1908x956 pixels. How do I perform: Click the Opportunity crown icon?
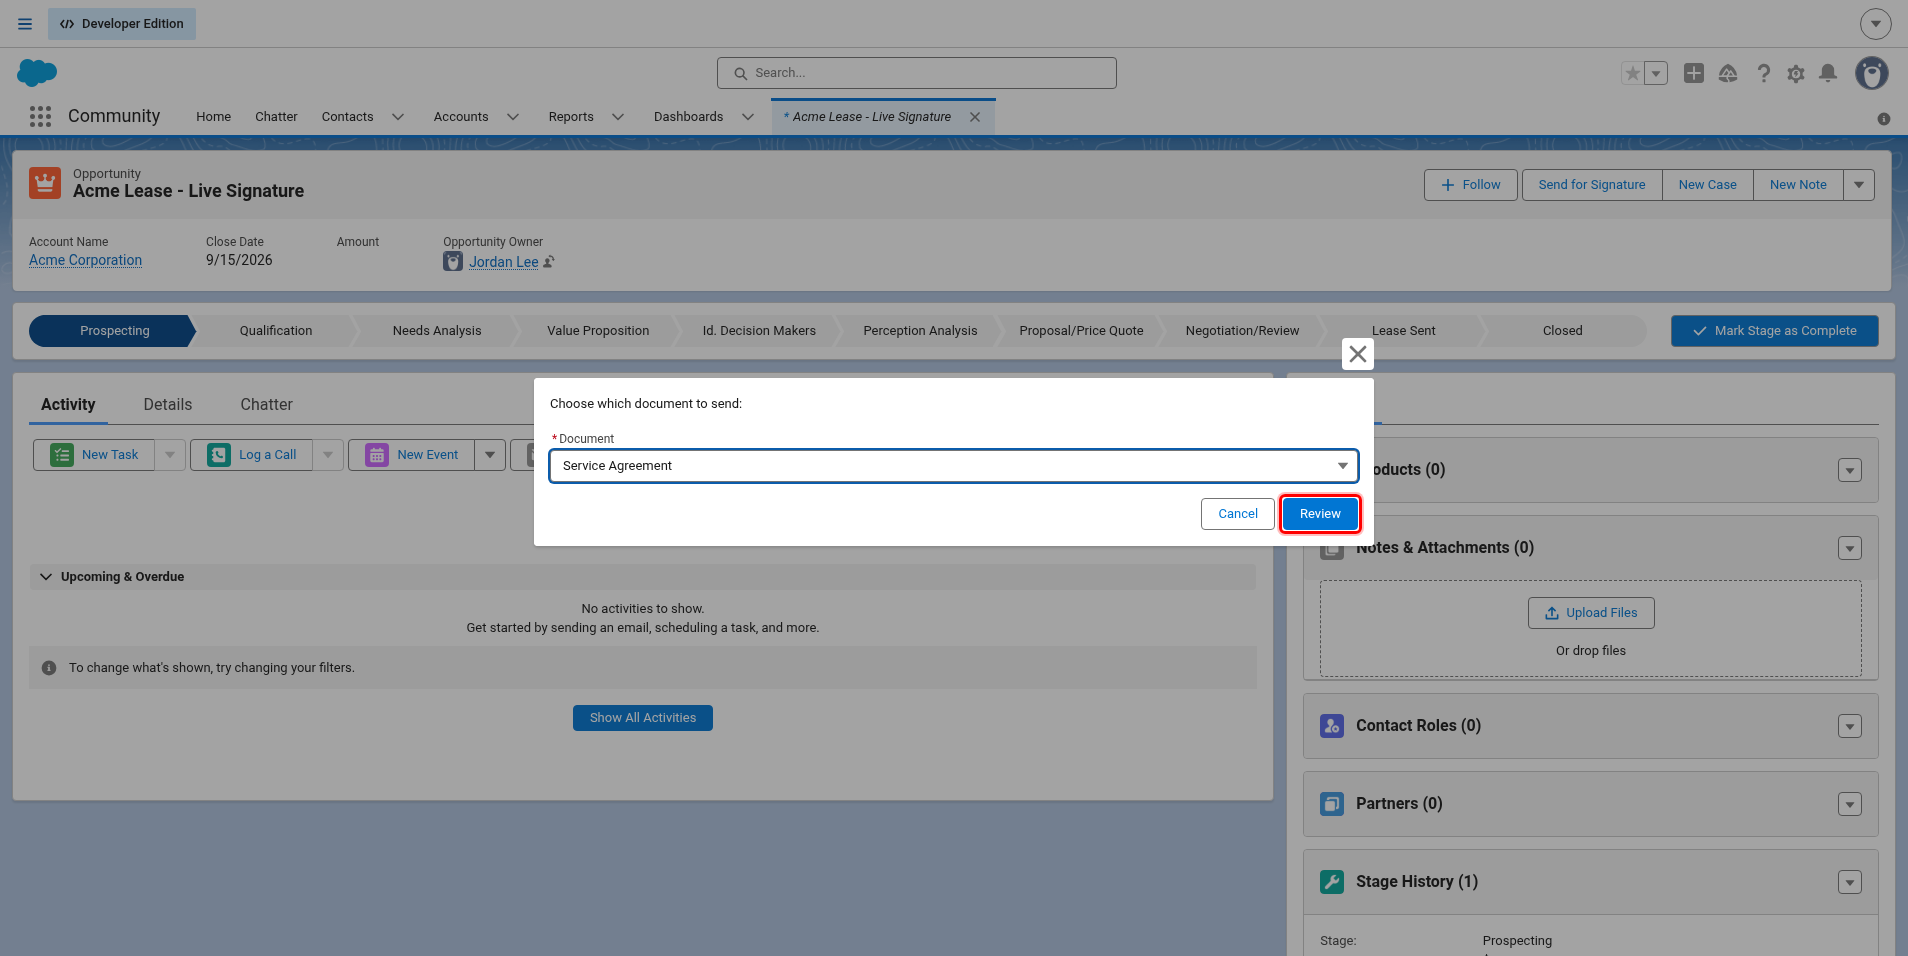click(45, 183)
